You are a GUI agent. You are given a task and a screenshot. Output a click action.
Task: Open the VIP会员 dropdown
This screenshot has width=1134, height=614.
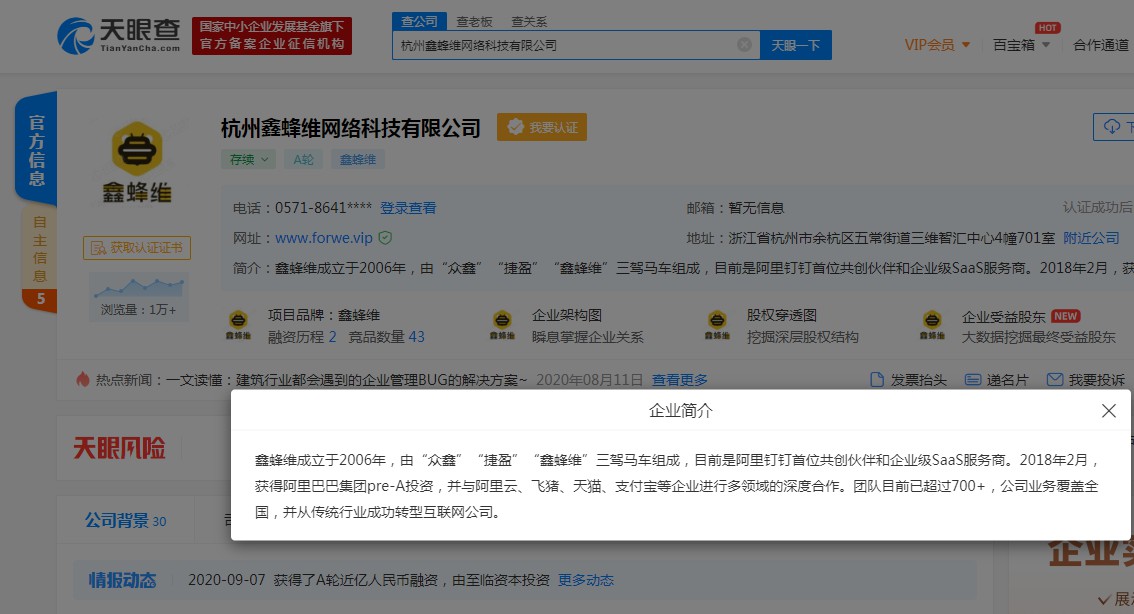pyautogui.click(x=937, y=45)
